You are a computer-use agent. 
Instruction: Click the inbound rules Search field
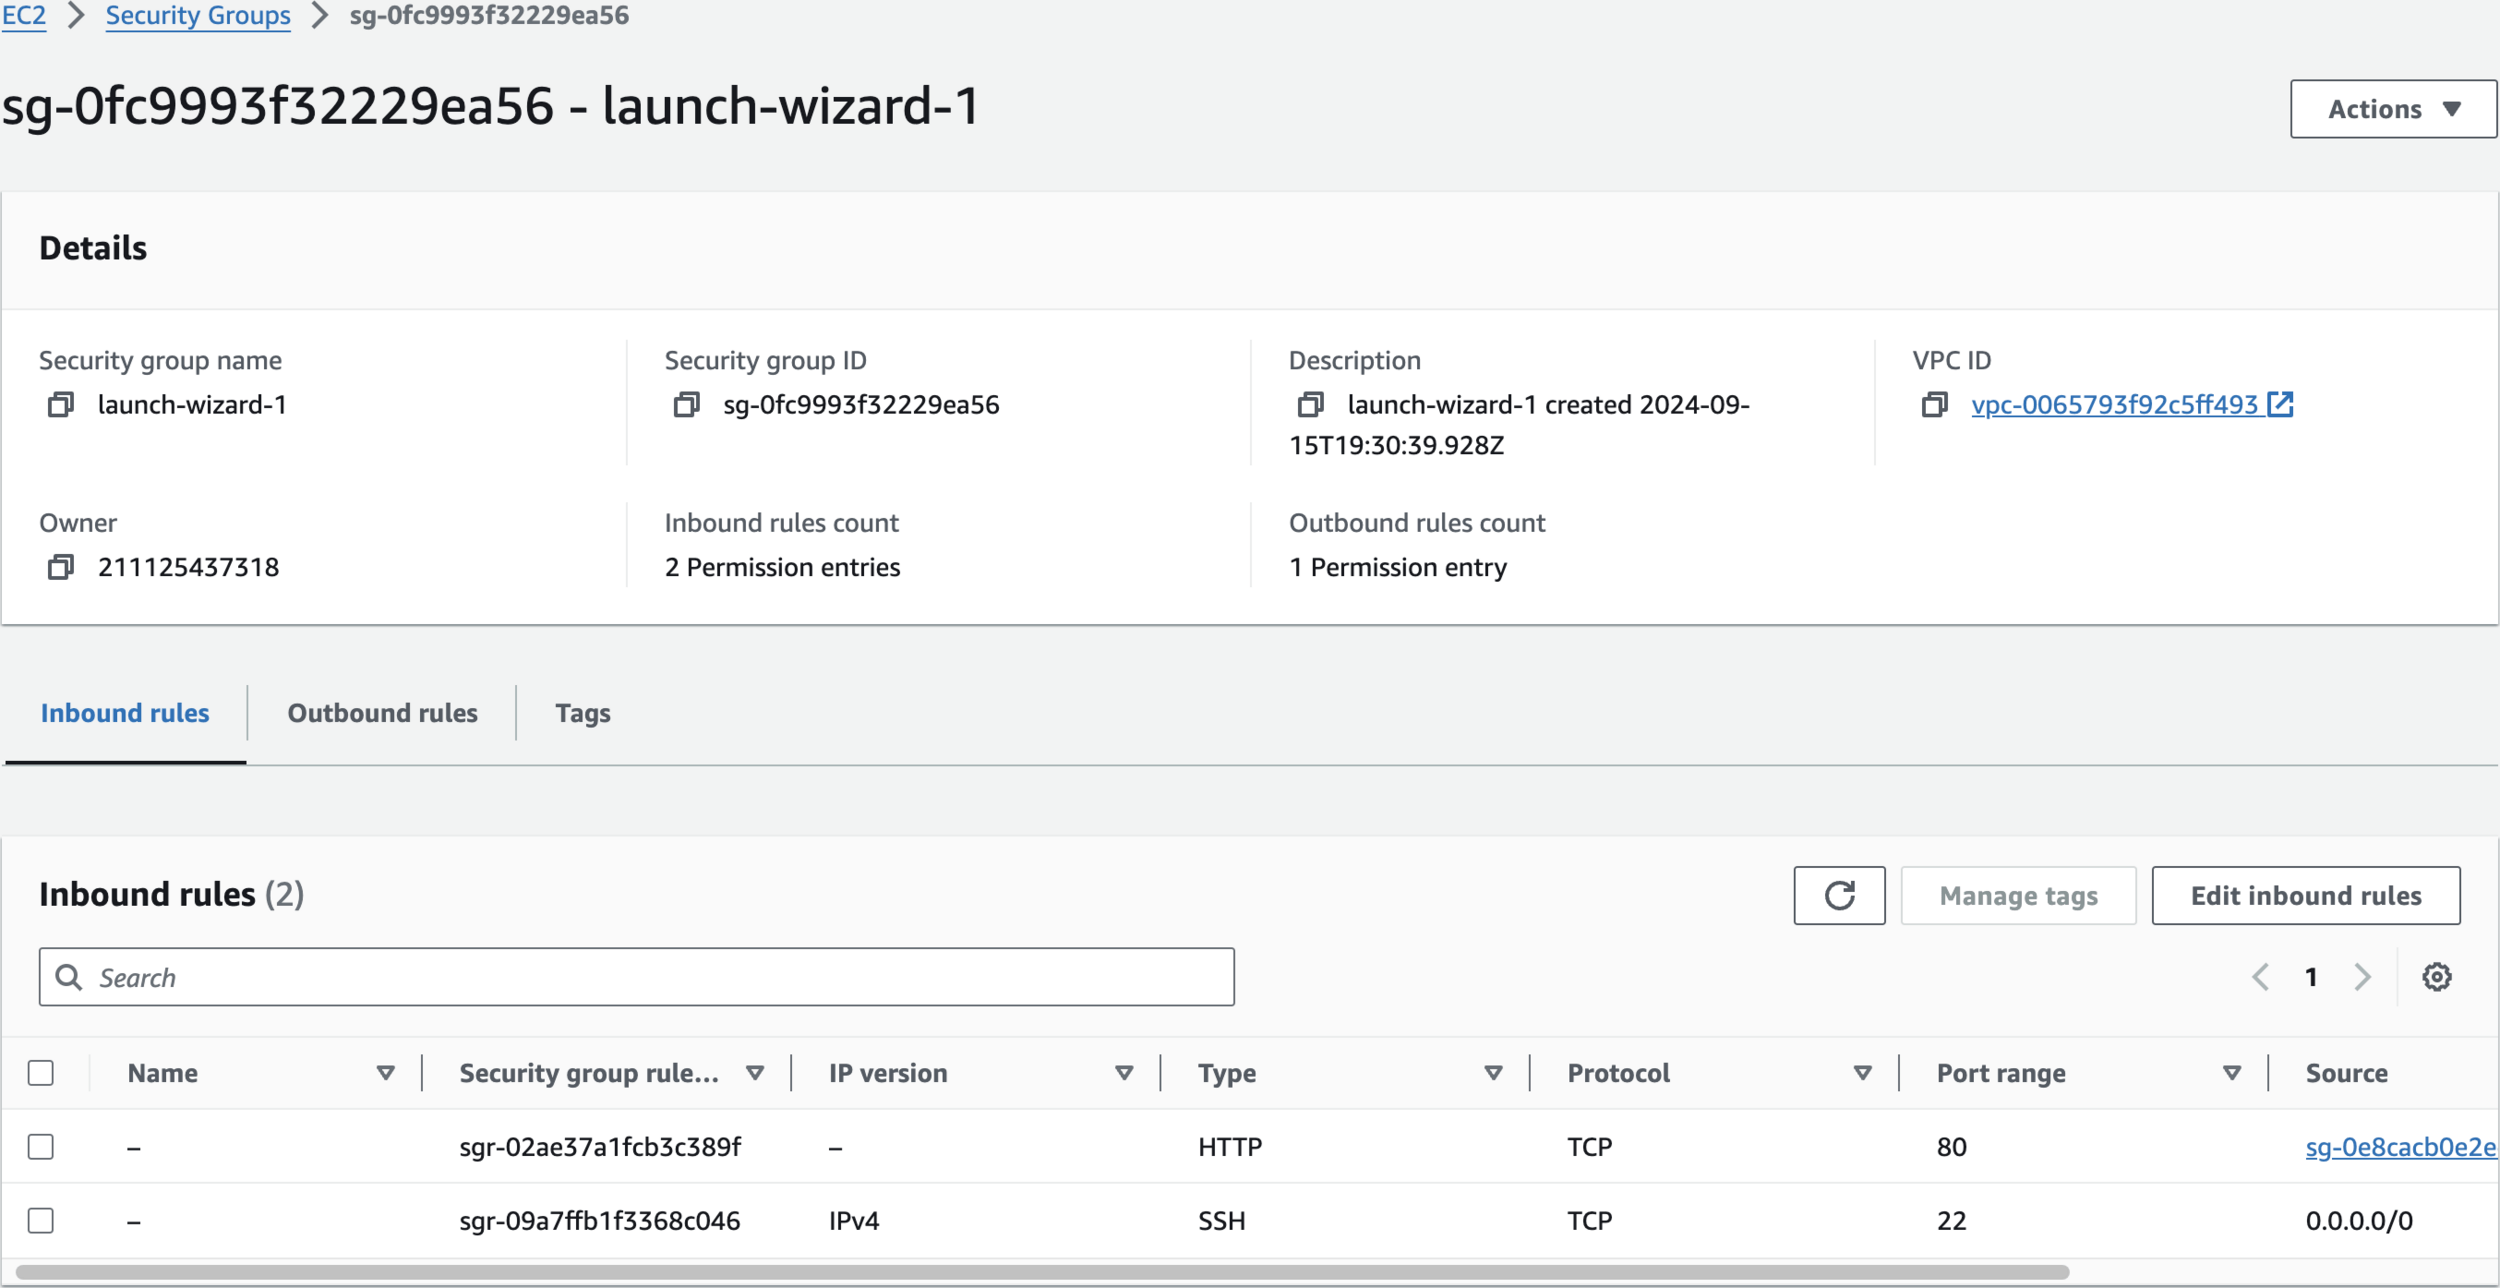click(636, 977)
